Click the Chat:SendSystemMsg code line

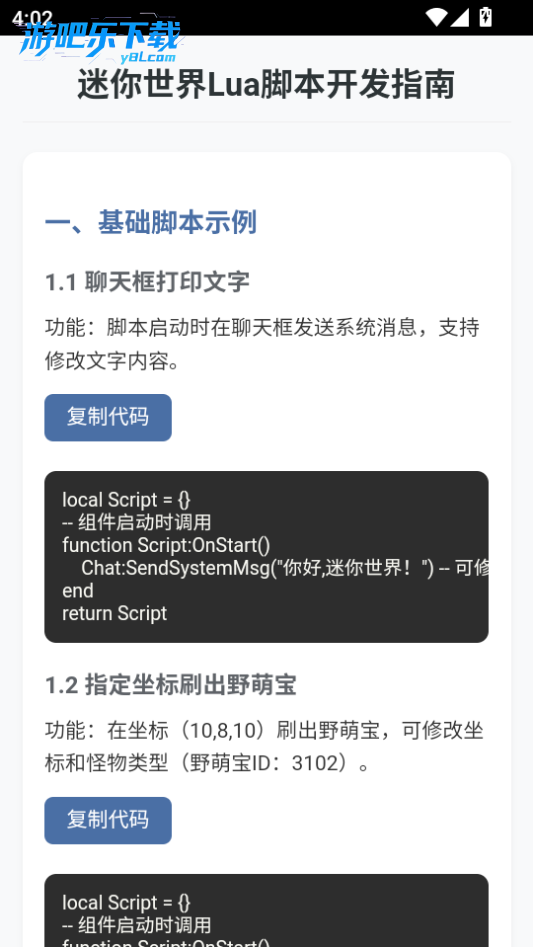[x=285, y=568]
